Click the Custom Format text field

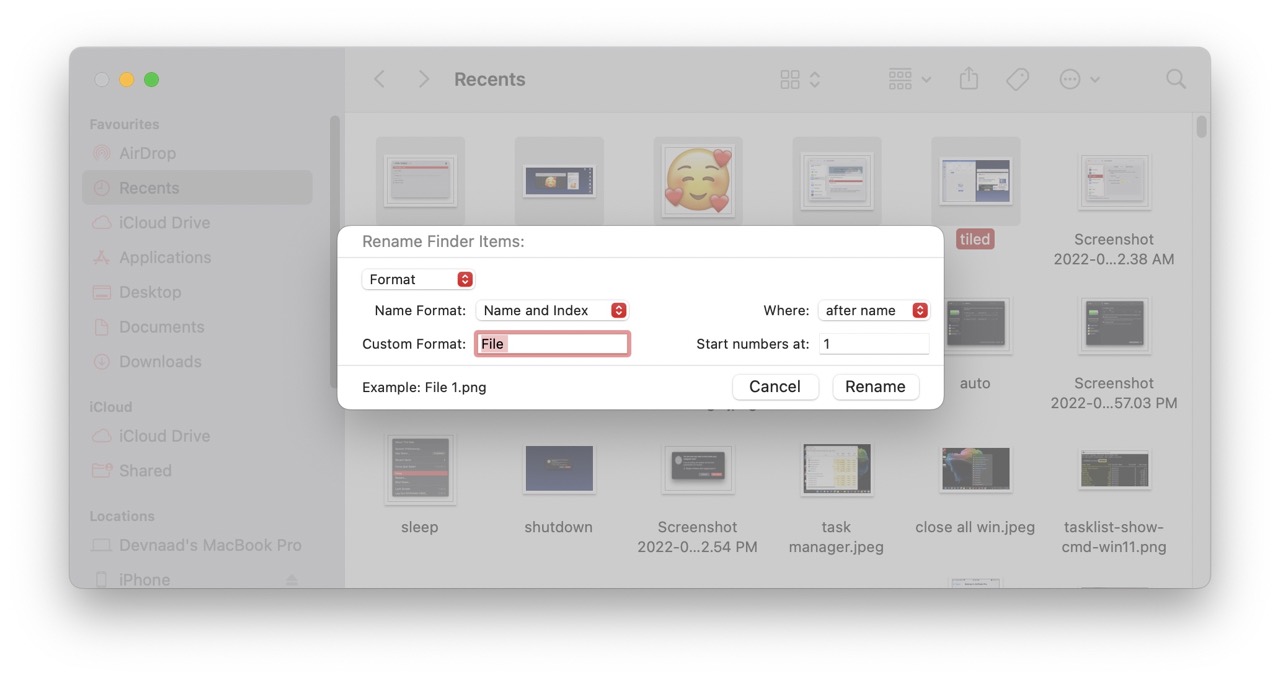click(x=552, y=344)
